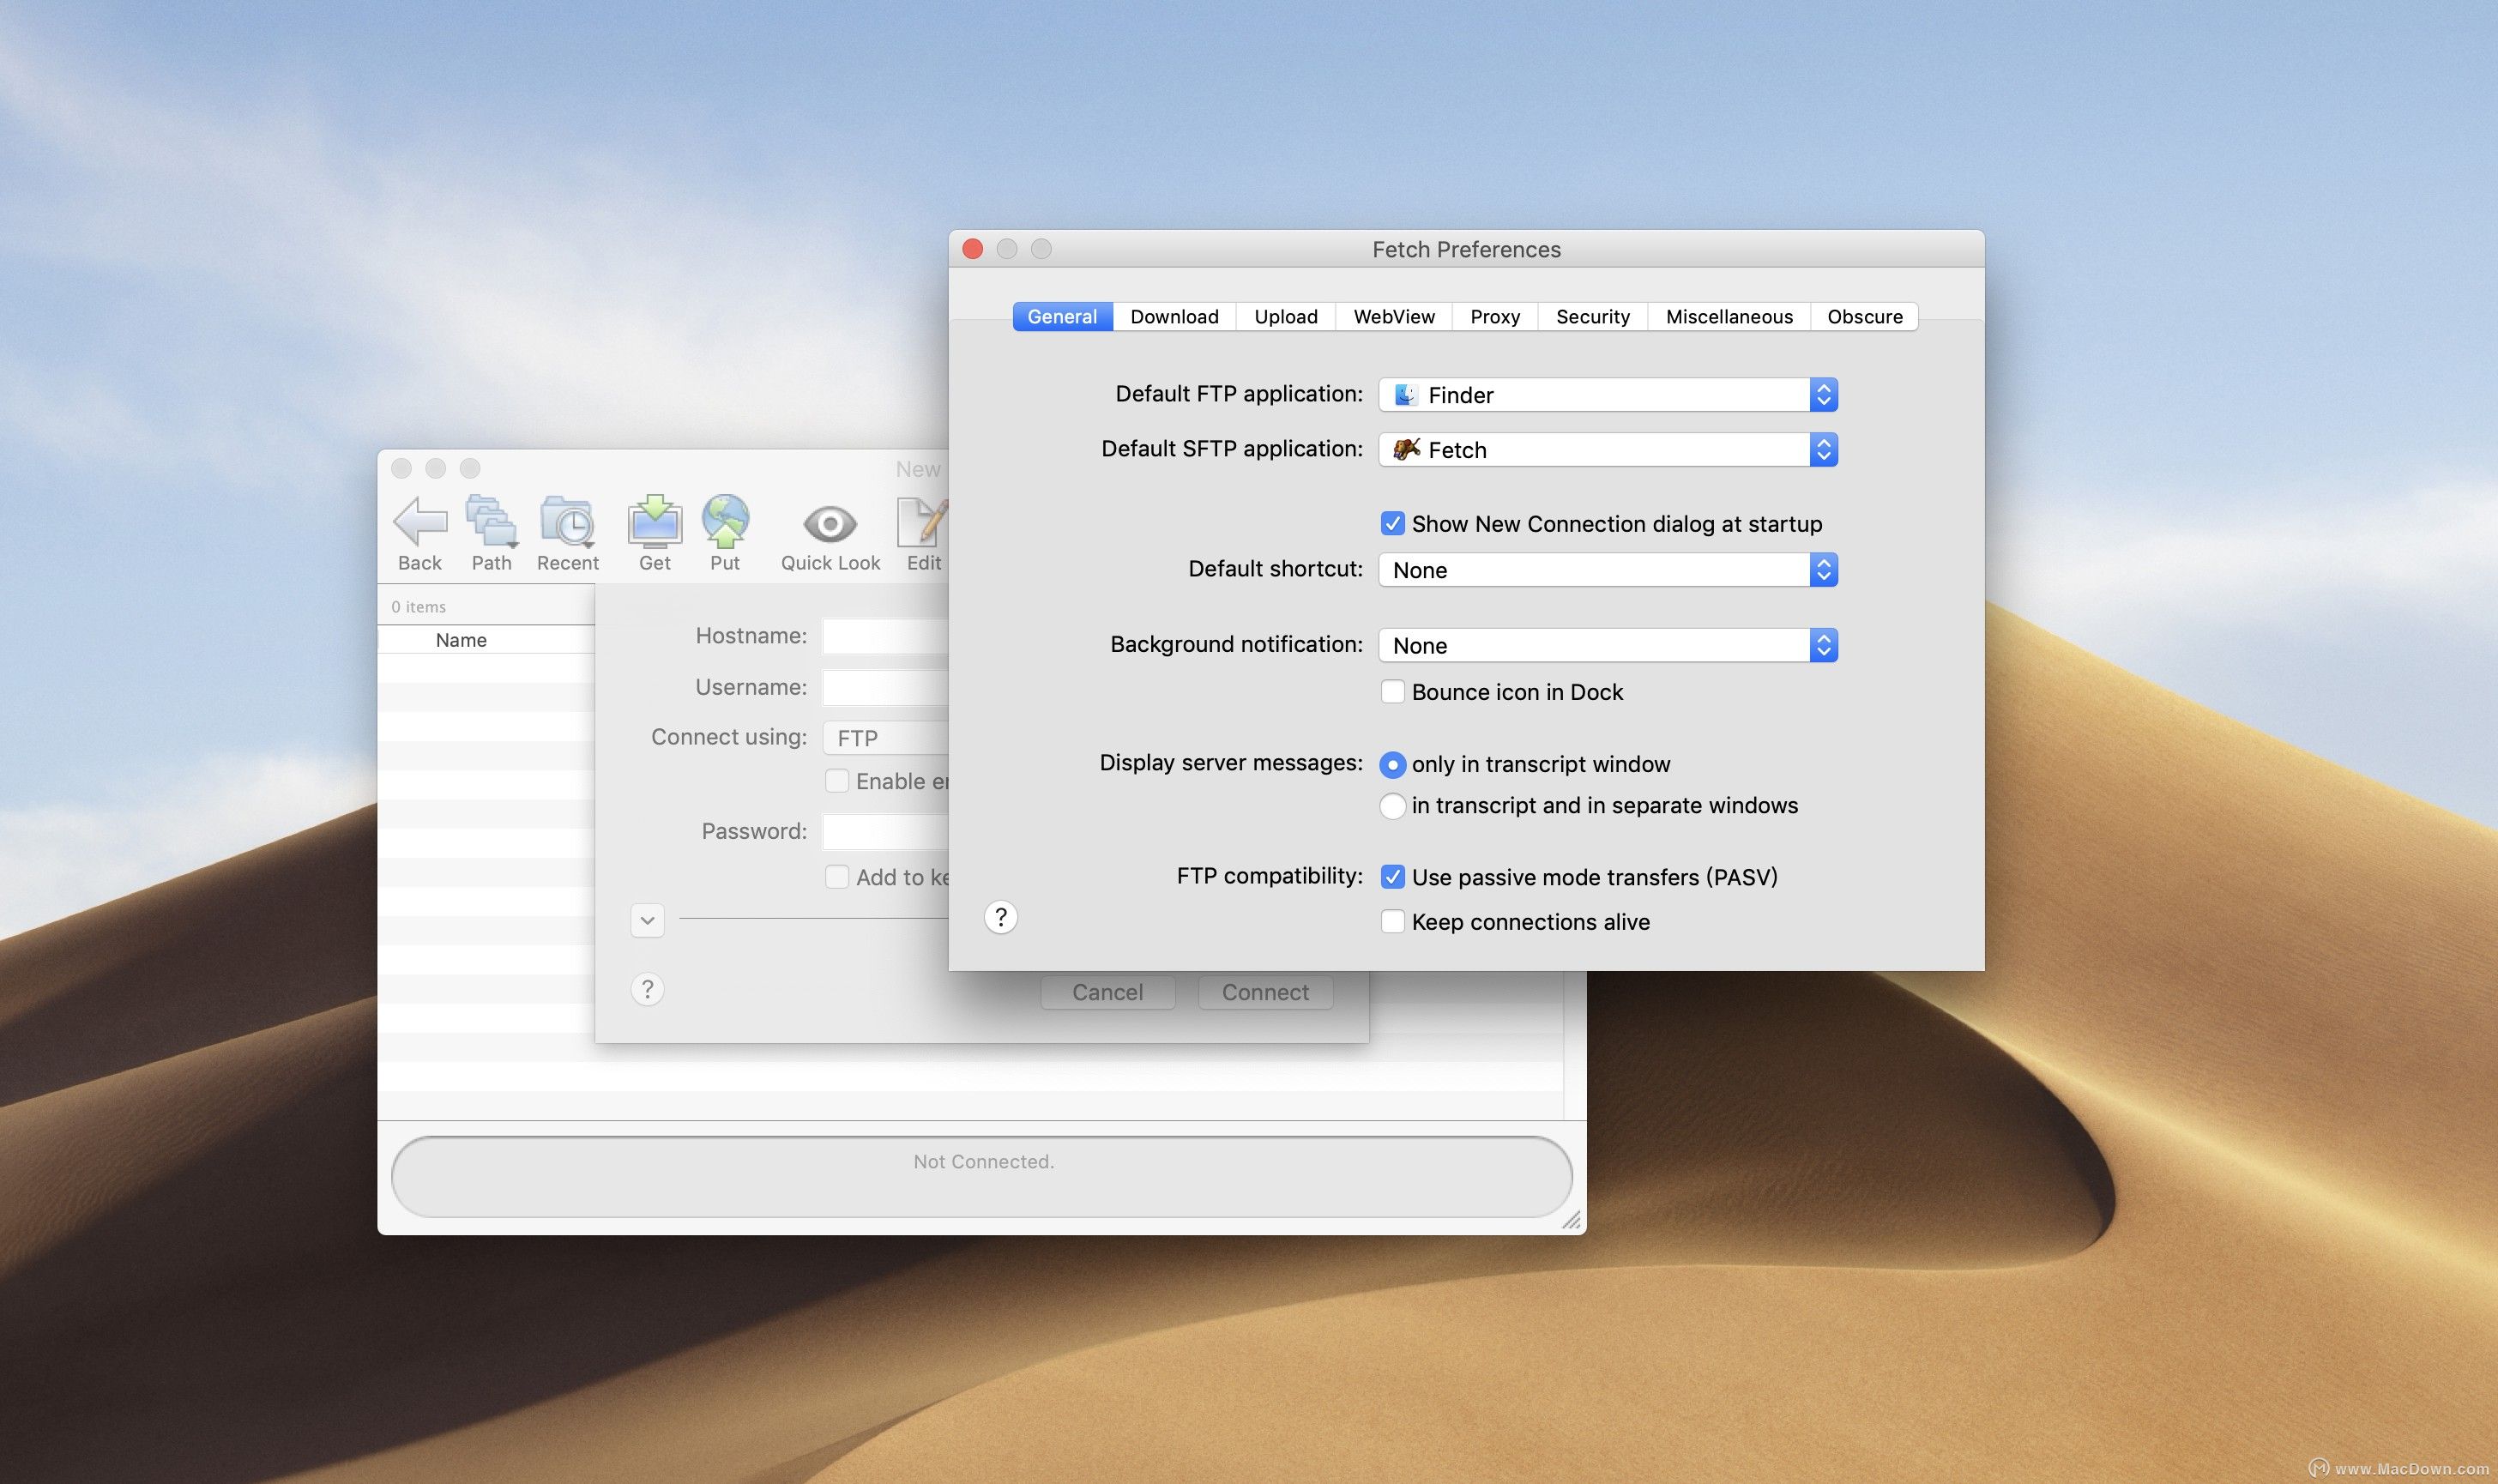This screenshot has width=2498, height=1484.
Task: Cancel the New Connection dialog
Action: tap(1106, 991)
